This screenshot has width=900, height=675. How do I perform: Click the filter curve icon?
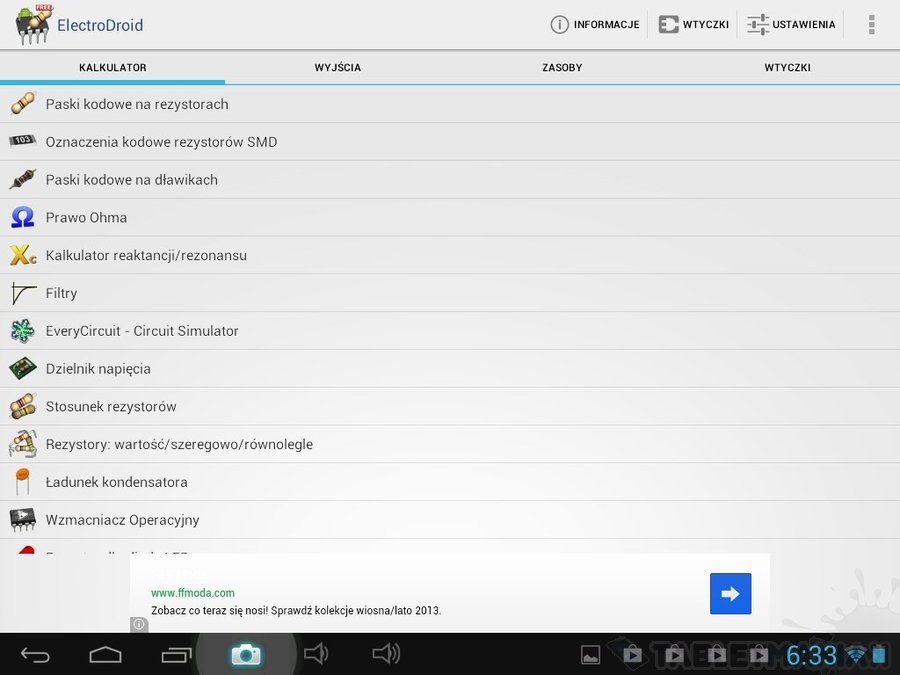22,294
